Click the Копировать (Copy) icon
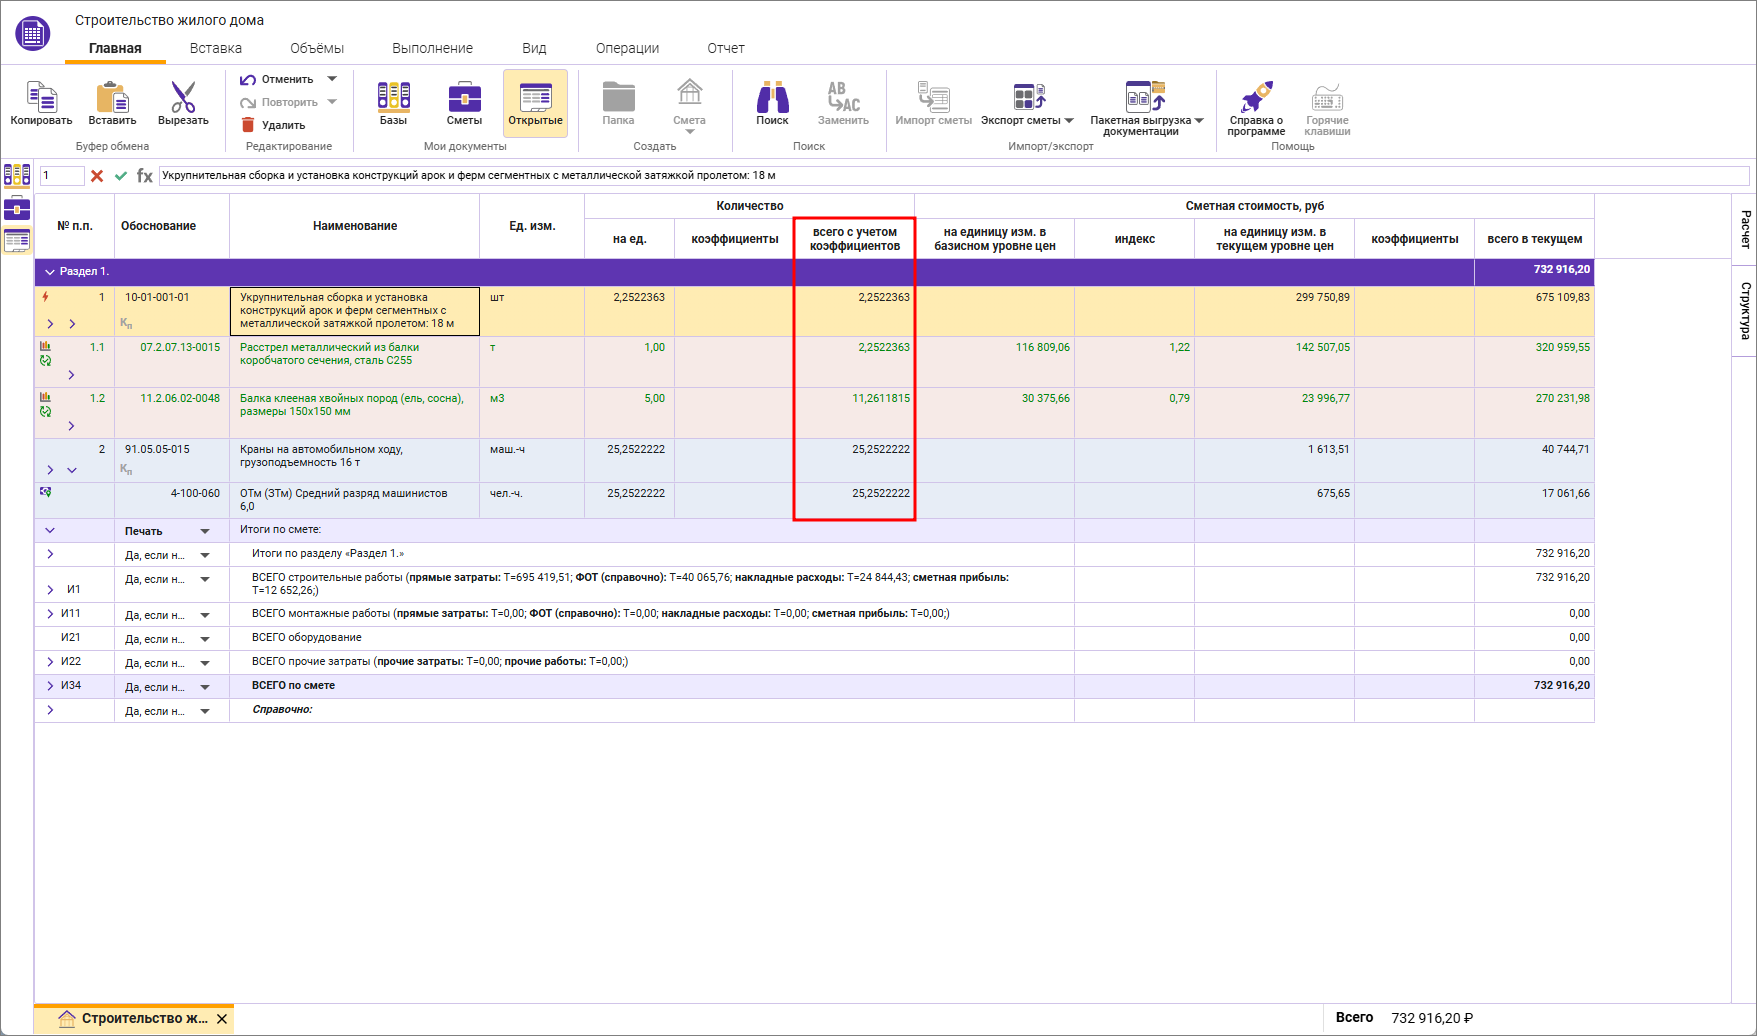The height and width of the screenshot is (1036, 1757). (41, 98)
